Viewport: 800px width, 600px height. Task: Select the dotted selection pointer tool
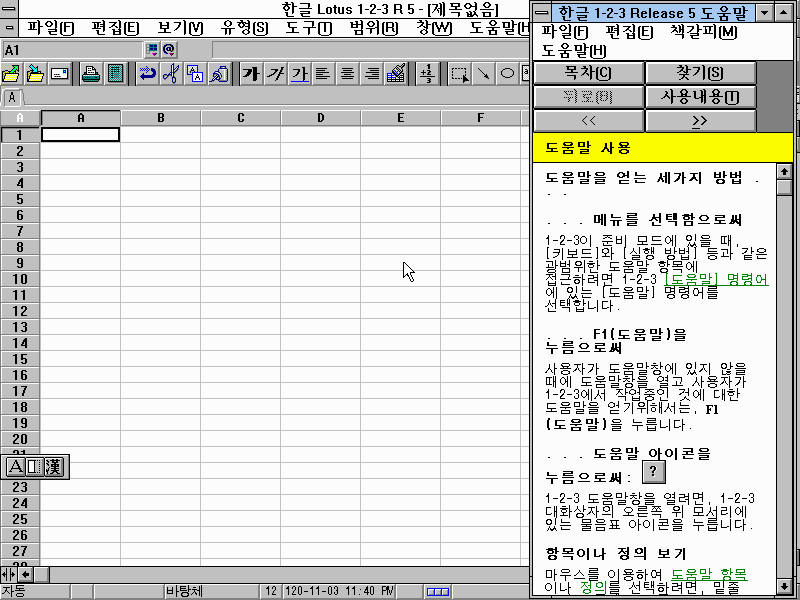tap(459, 74)
